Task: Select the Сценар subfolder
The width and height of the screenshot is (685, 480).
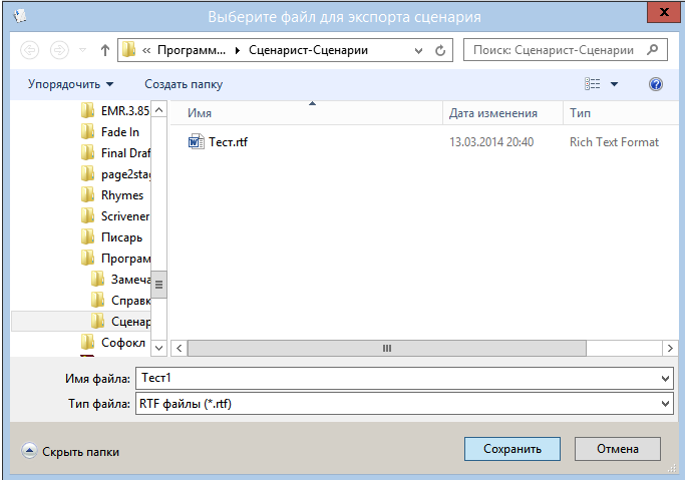Action: (121, 321)
